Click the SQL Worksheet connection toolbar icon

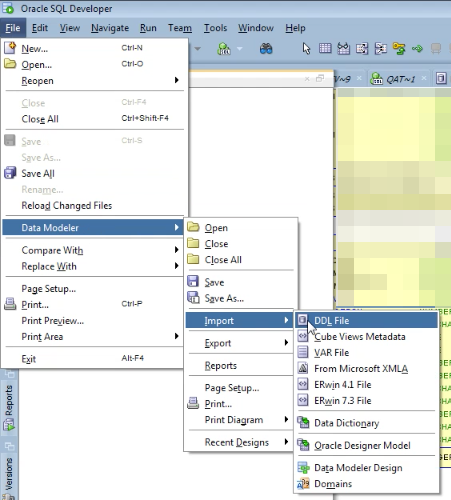pyautogui.click(x=224, y=49)
